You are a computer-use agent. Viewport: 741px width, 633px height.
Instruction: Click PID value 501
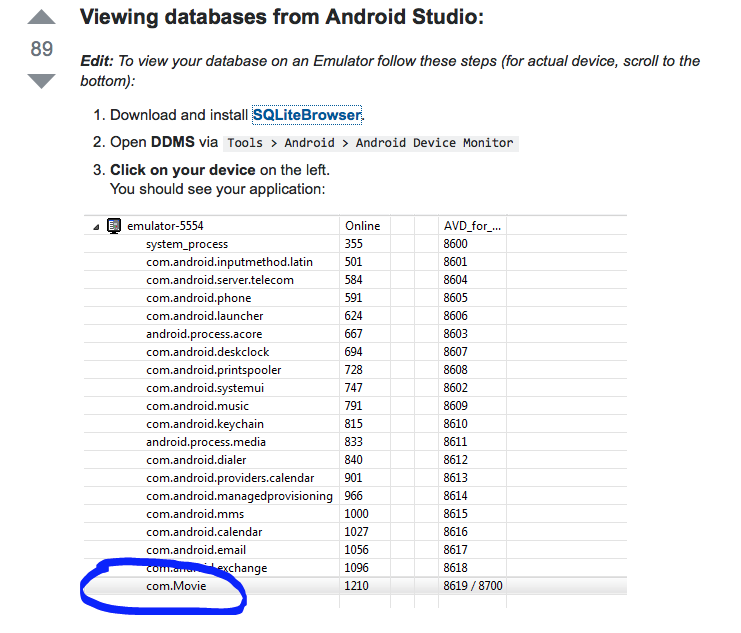pos(353,262)
